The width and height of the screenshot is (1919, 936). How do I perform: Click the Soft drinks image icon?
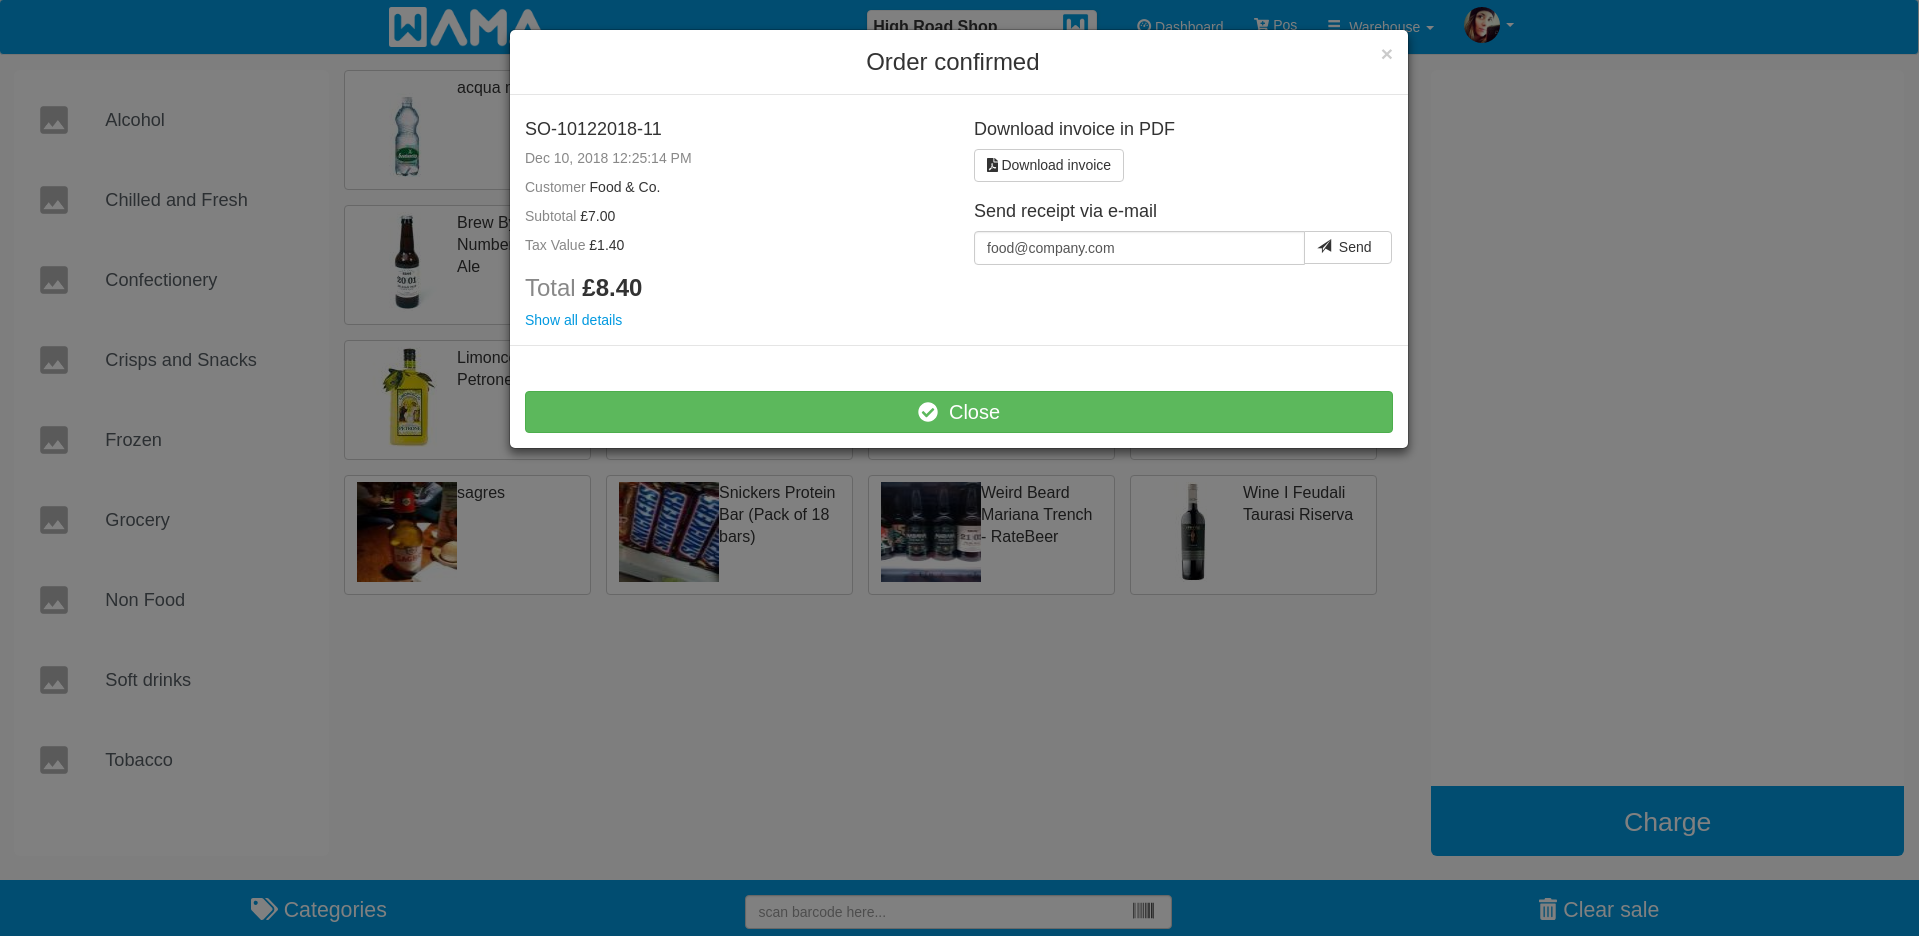point(54,680)
